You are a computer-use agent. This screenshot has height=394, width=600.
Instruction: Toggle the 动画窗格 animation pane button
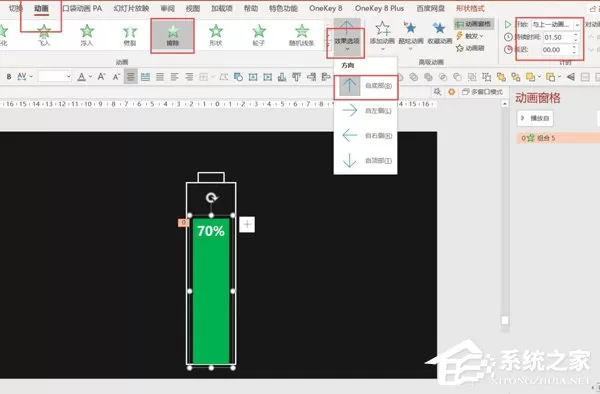pos(474,24)
